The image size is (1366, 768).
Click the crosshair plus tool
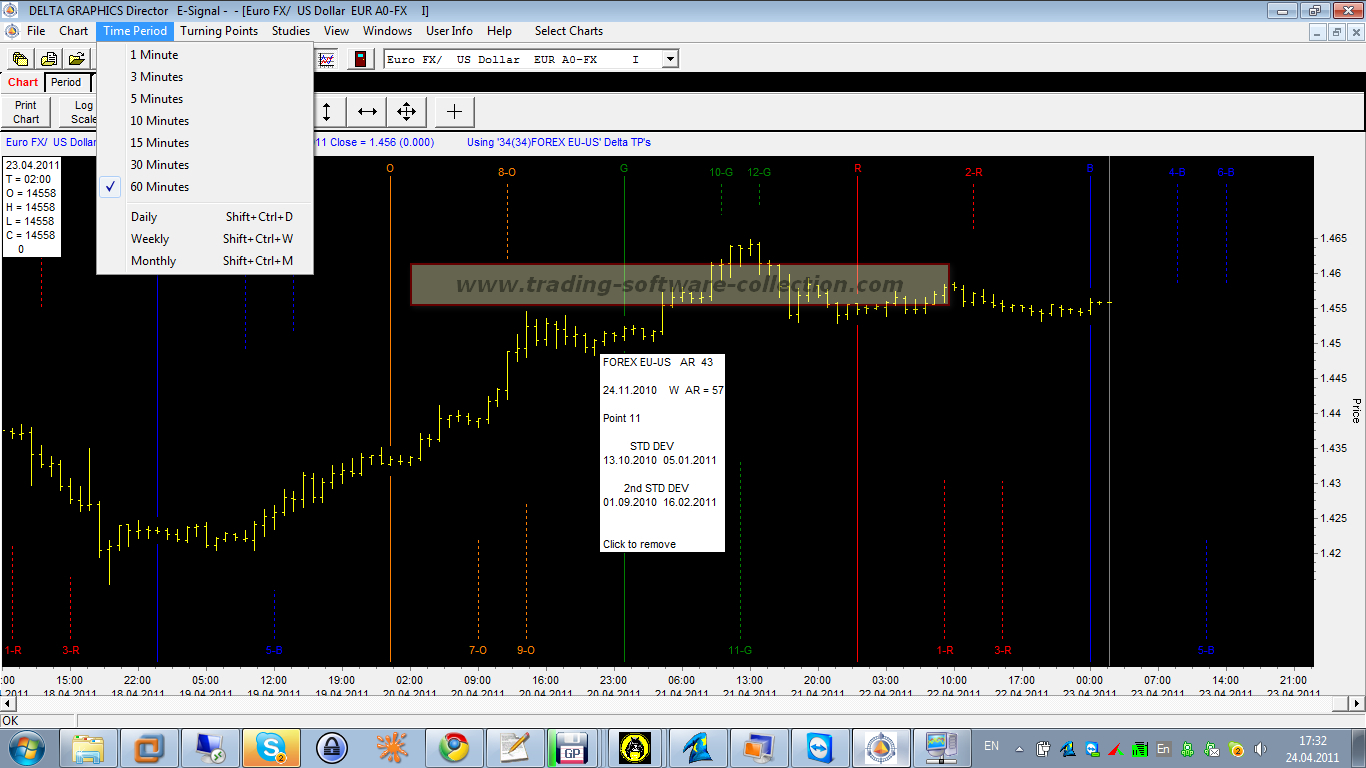point(454,111)
